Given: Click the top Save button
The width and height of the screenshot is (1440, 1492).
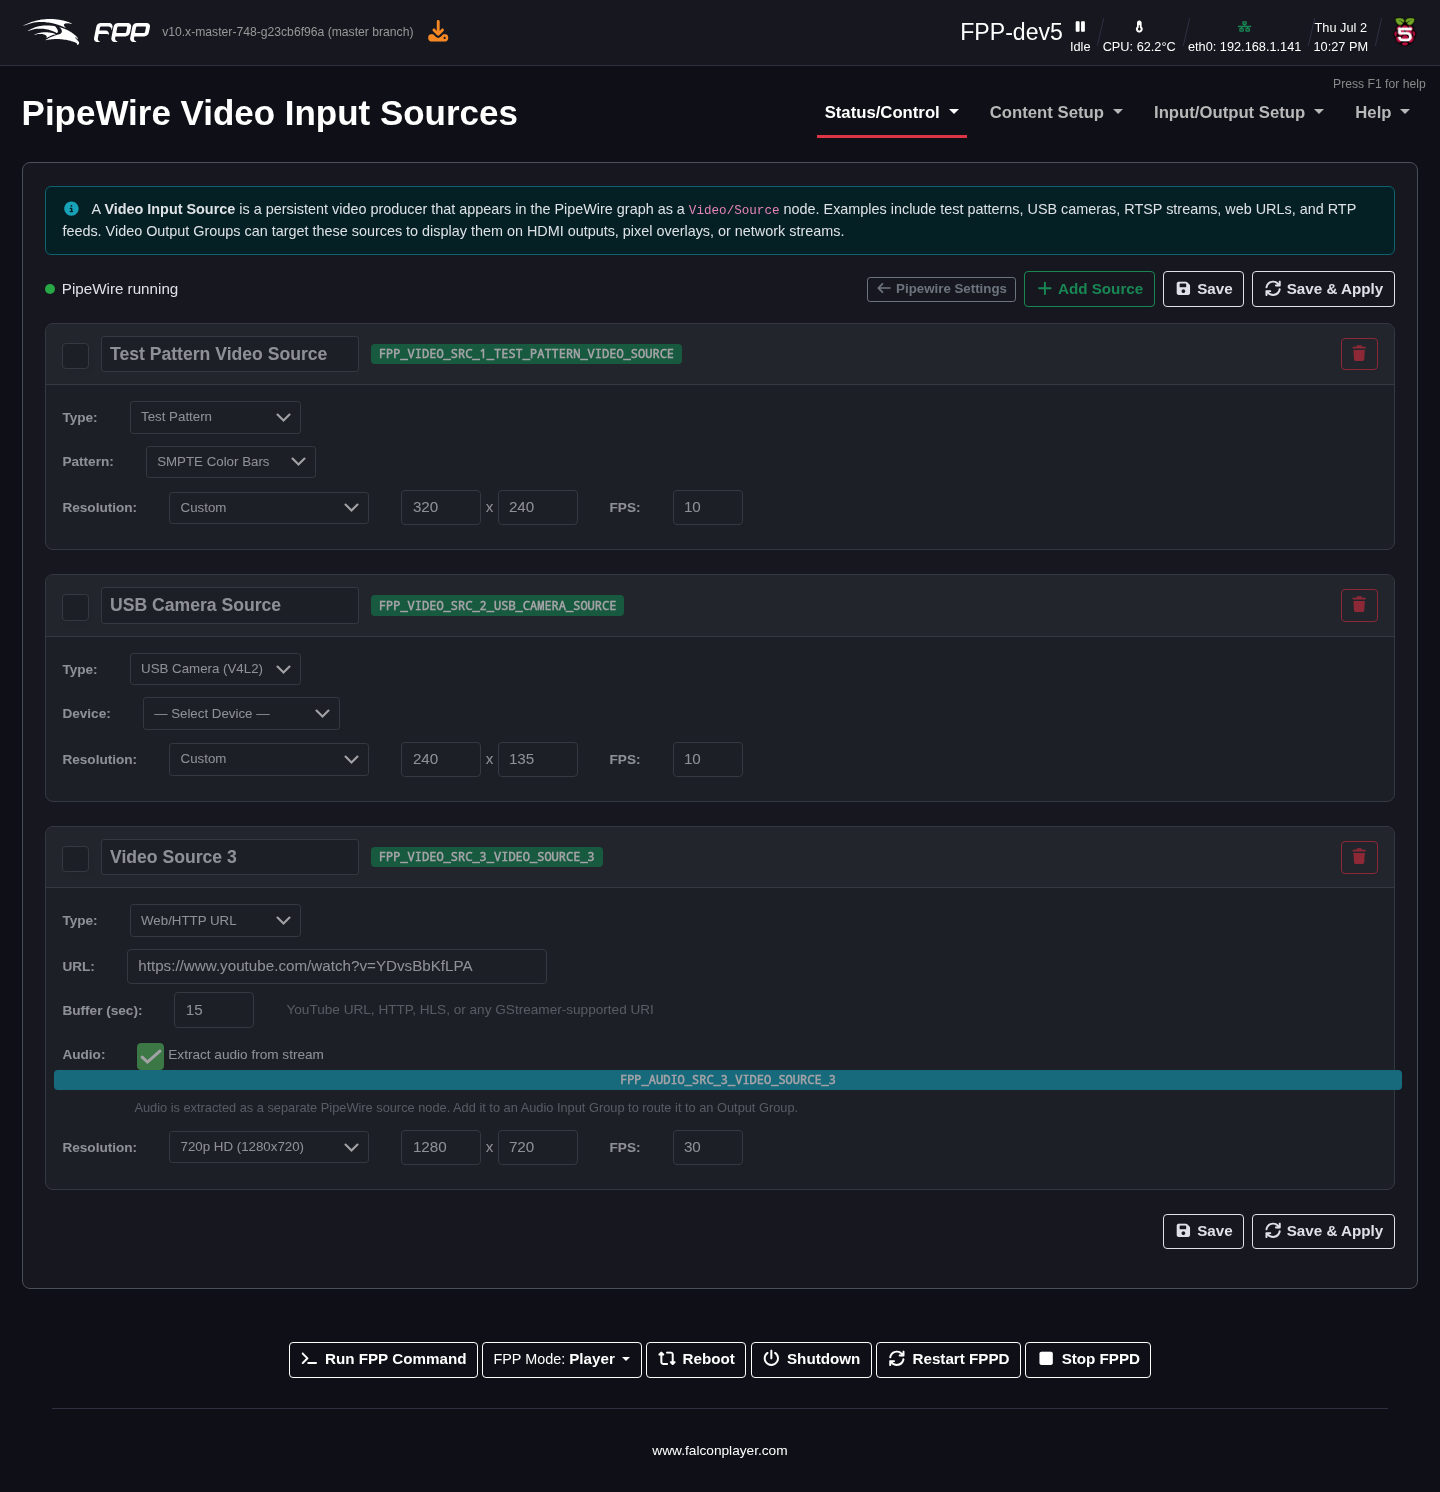Looking at the screenshot, I should coord(1203,289).
